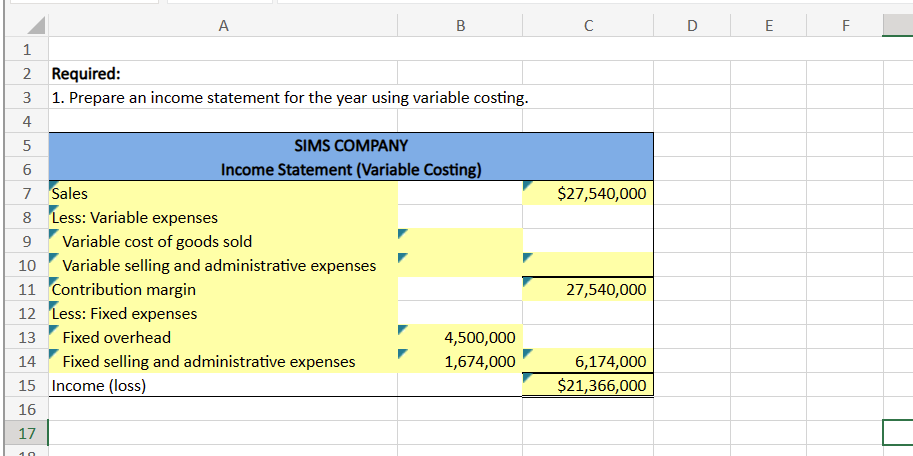Select column B header
This screenshot has height=456, width=913.
click(460, 25)
